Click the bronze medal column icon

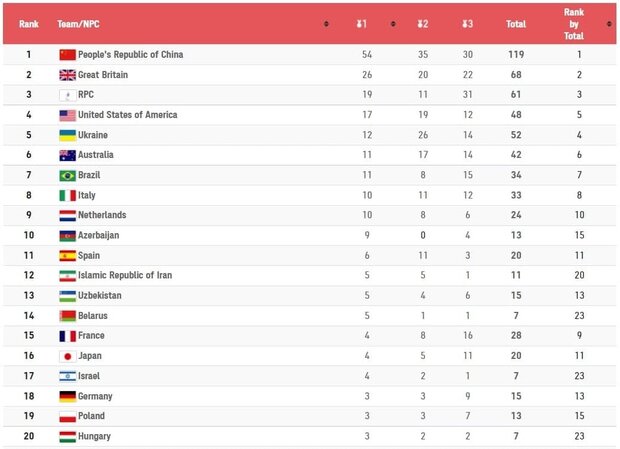click(467, 23)
